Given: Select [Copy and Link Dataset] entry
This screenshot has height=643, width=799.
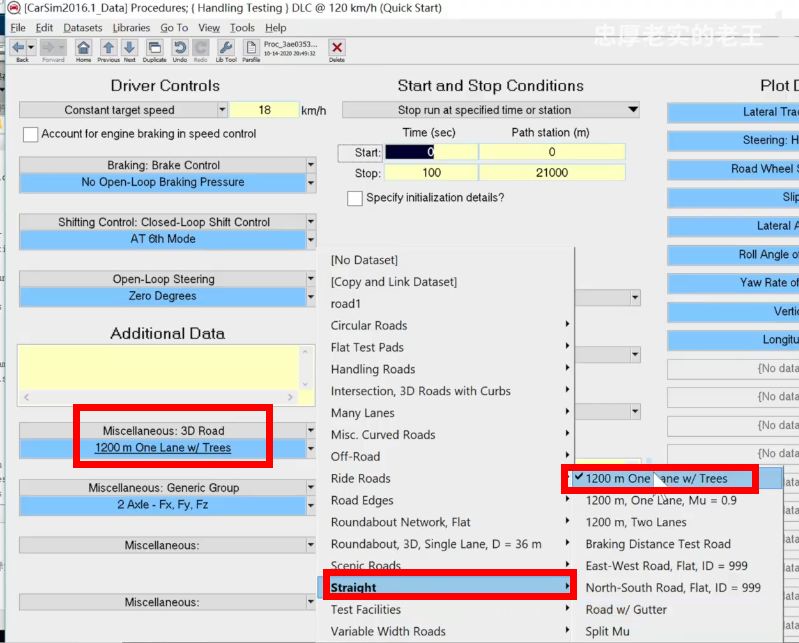Looking at the screenshot, I should [393, 282].
